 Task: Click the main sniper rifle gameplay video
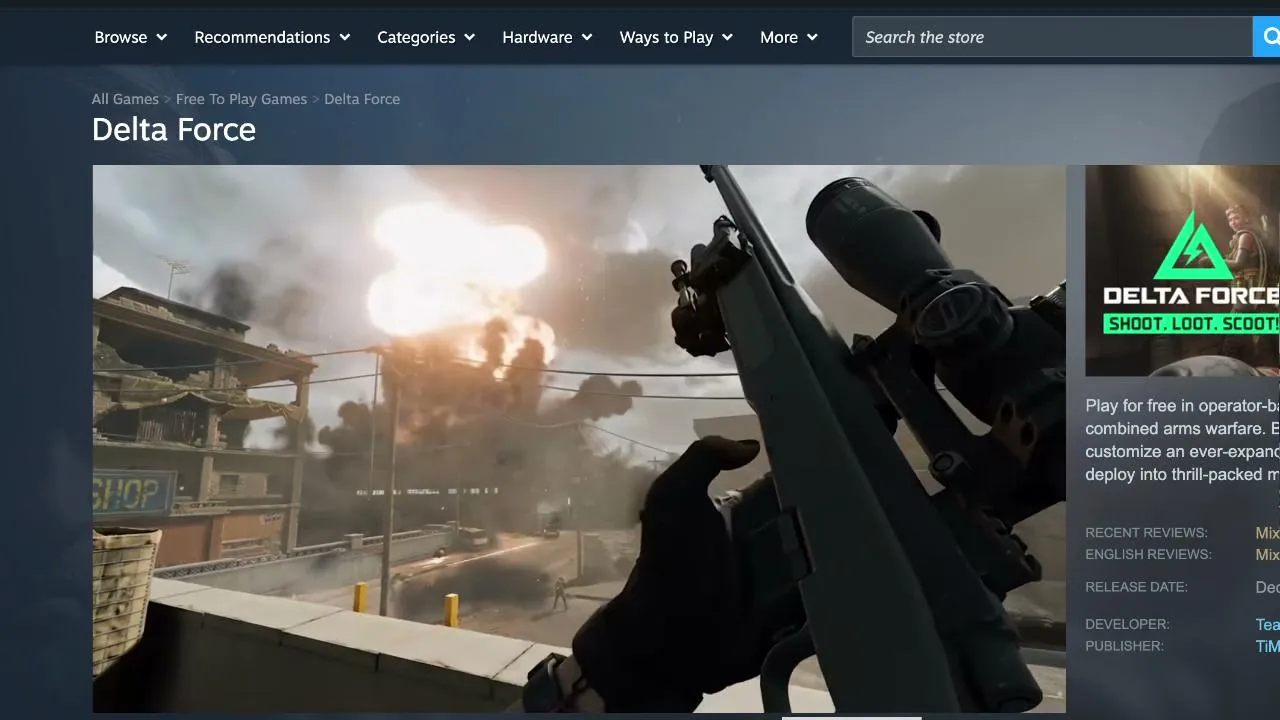[x=579, y=438]
